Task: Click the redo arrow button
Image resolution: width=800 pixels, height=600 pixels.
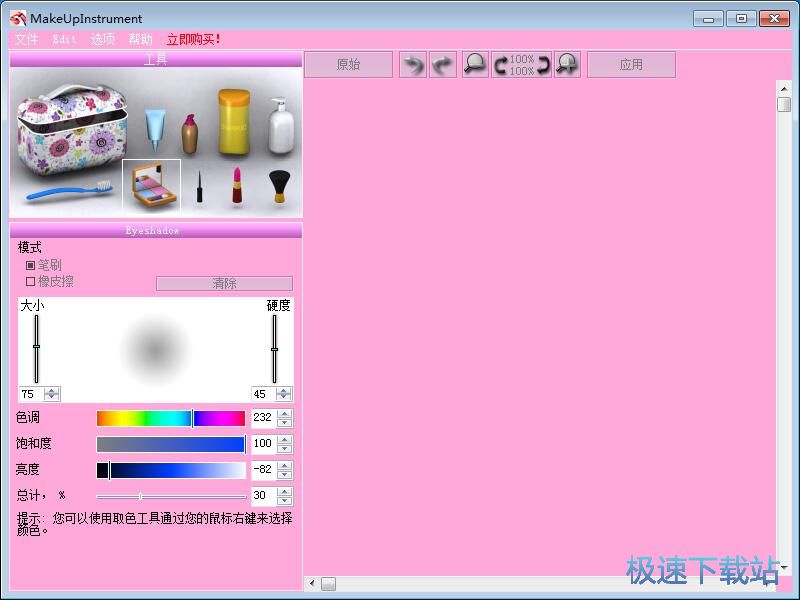Action: point(443,65)
